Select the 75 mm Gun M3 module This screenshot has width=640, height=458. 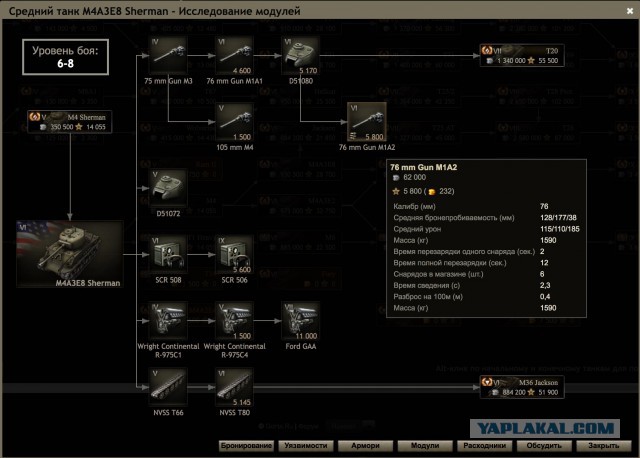click(x=168, y=56)
